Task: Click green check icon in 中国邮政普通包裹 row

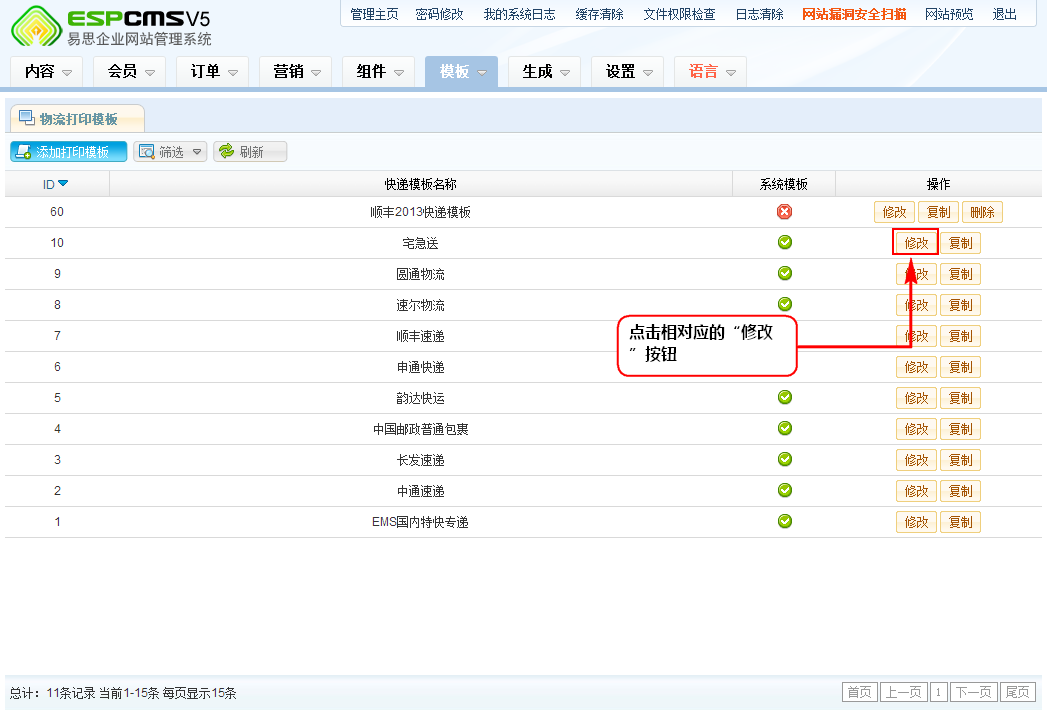Action: point(785,428)
